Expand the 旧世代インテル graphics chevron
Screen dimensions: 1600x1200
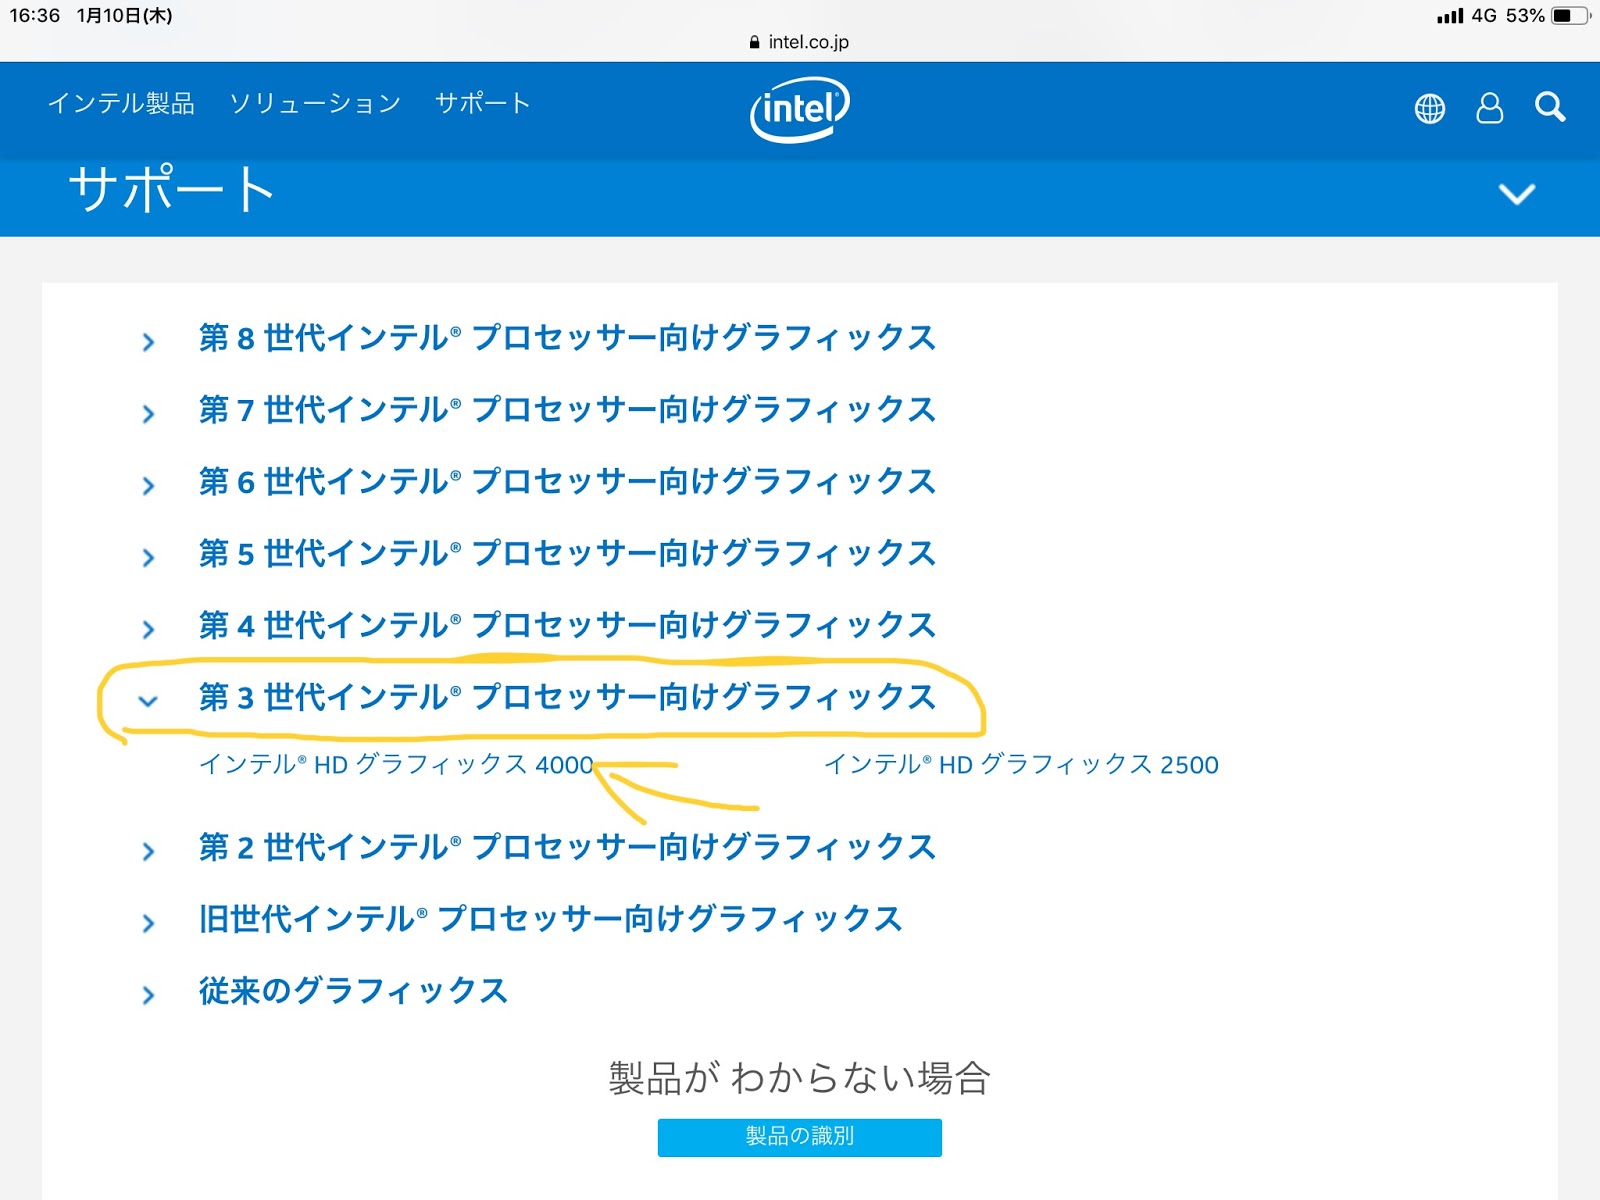click(149, 924)
